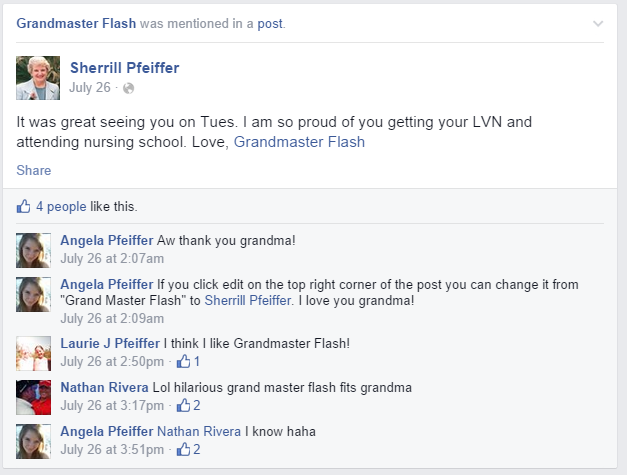Open the post options chevron dropdown

[598, 22]
